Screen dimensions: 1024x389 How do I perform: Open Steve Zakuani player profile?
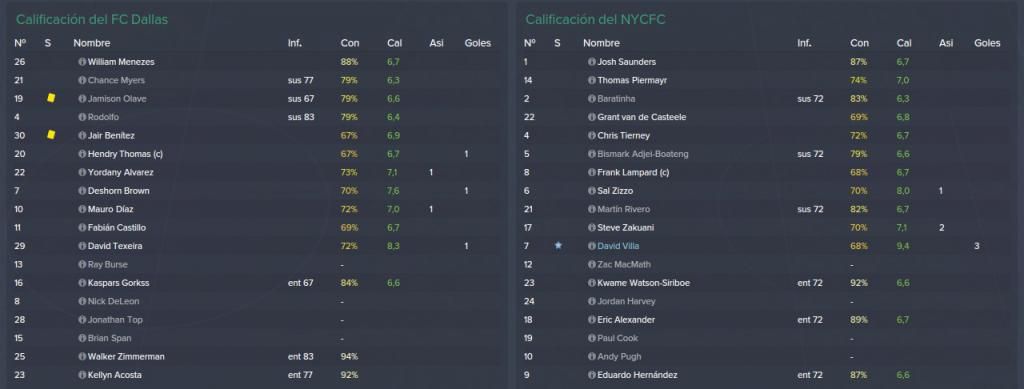pos(626,228)
